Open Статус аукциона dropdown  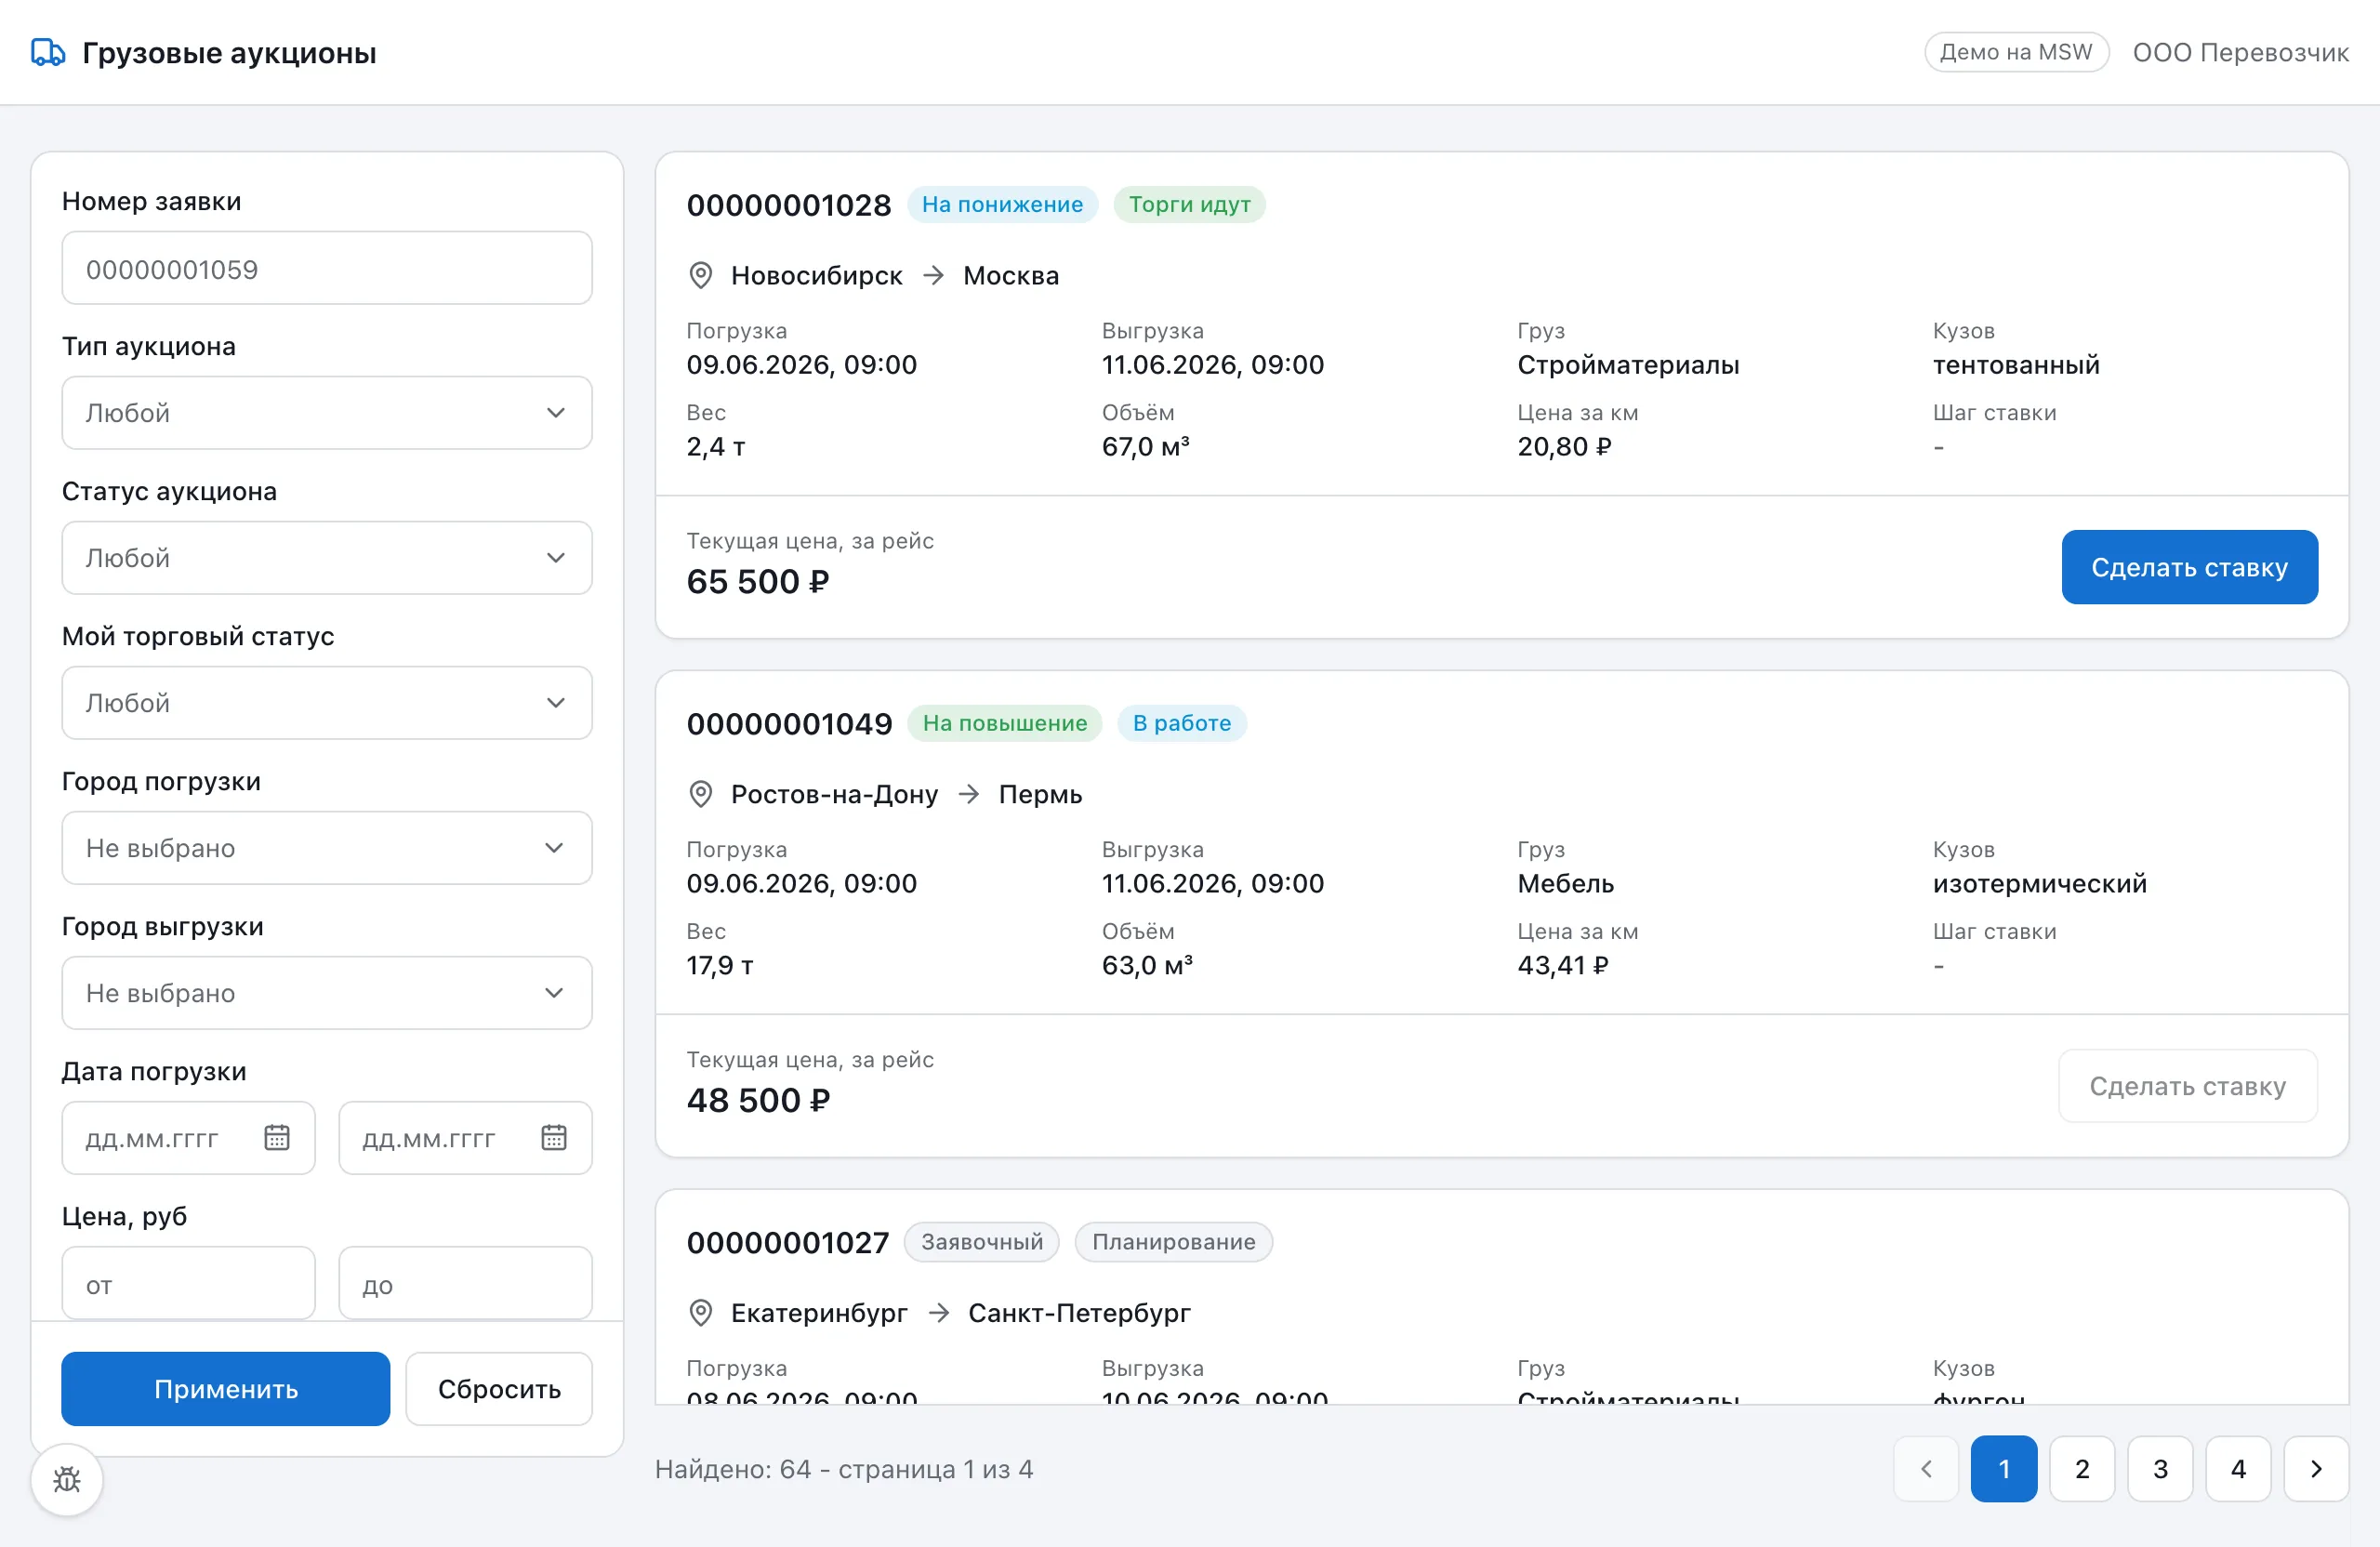click(327, 558)
